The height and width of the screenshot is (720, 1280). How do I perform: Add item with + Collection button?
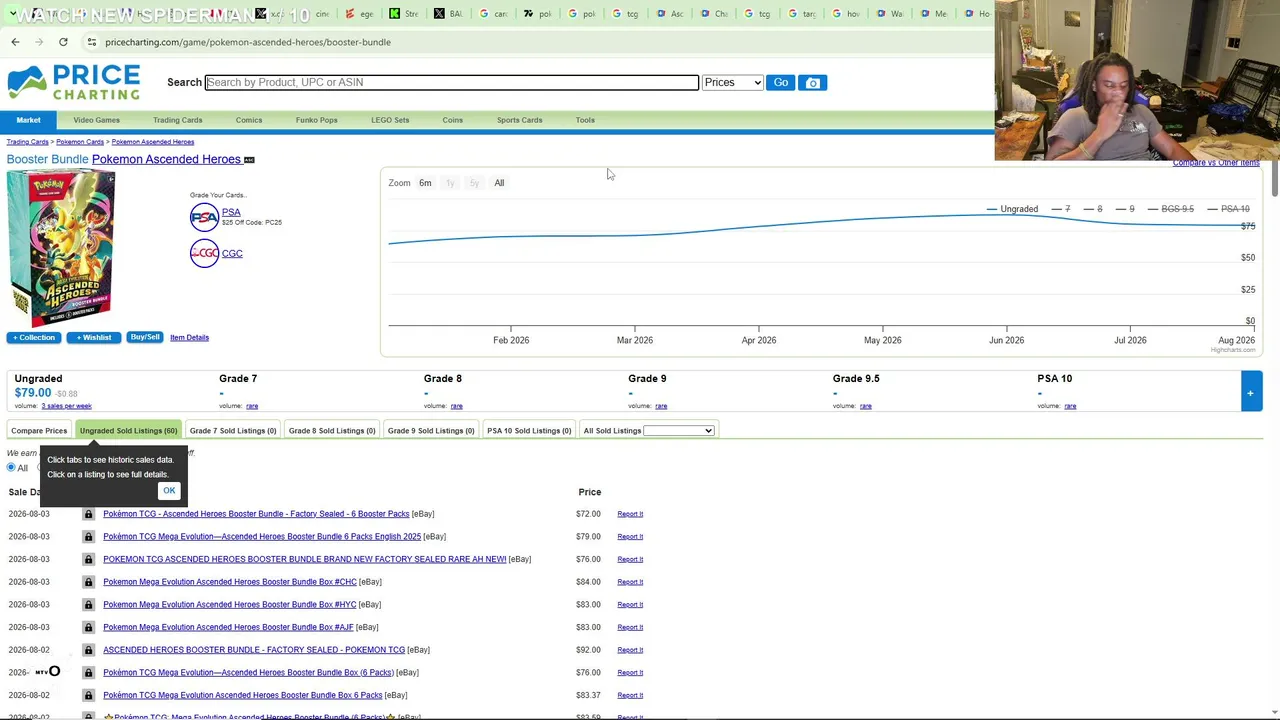[34, 338]
